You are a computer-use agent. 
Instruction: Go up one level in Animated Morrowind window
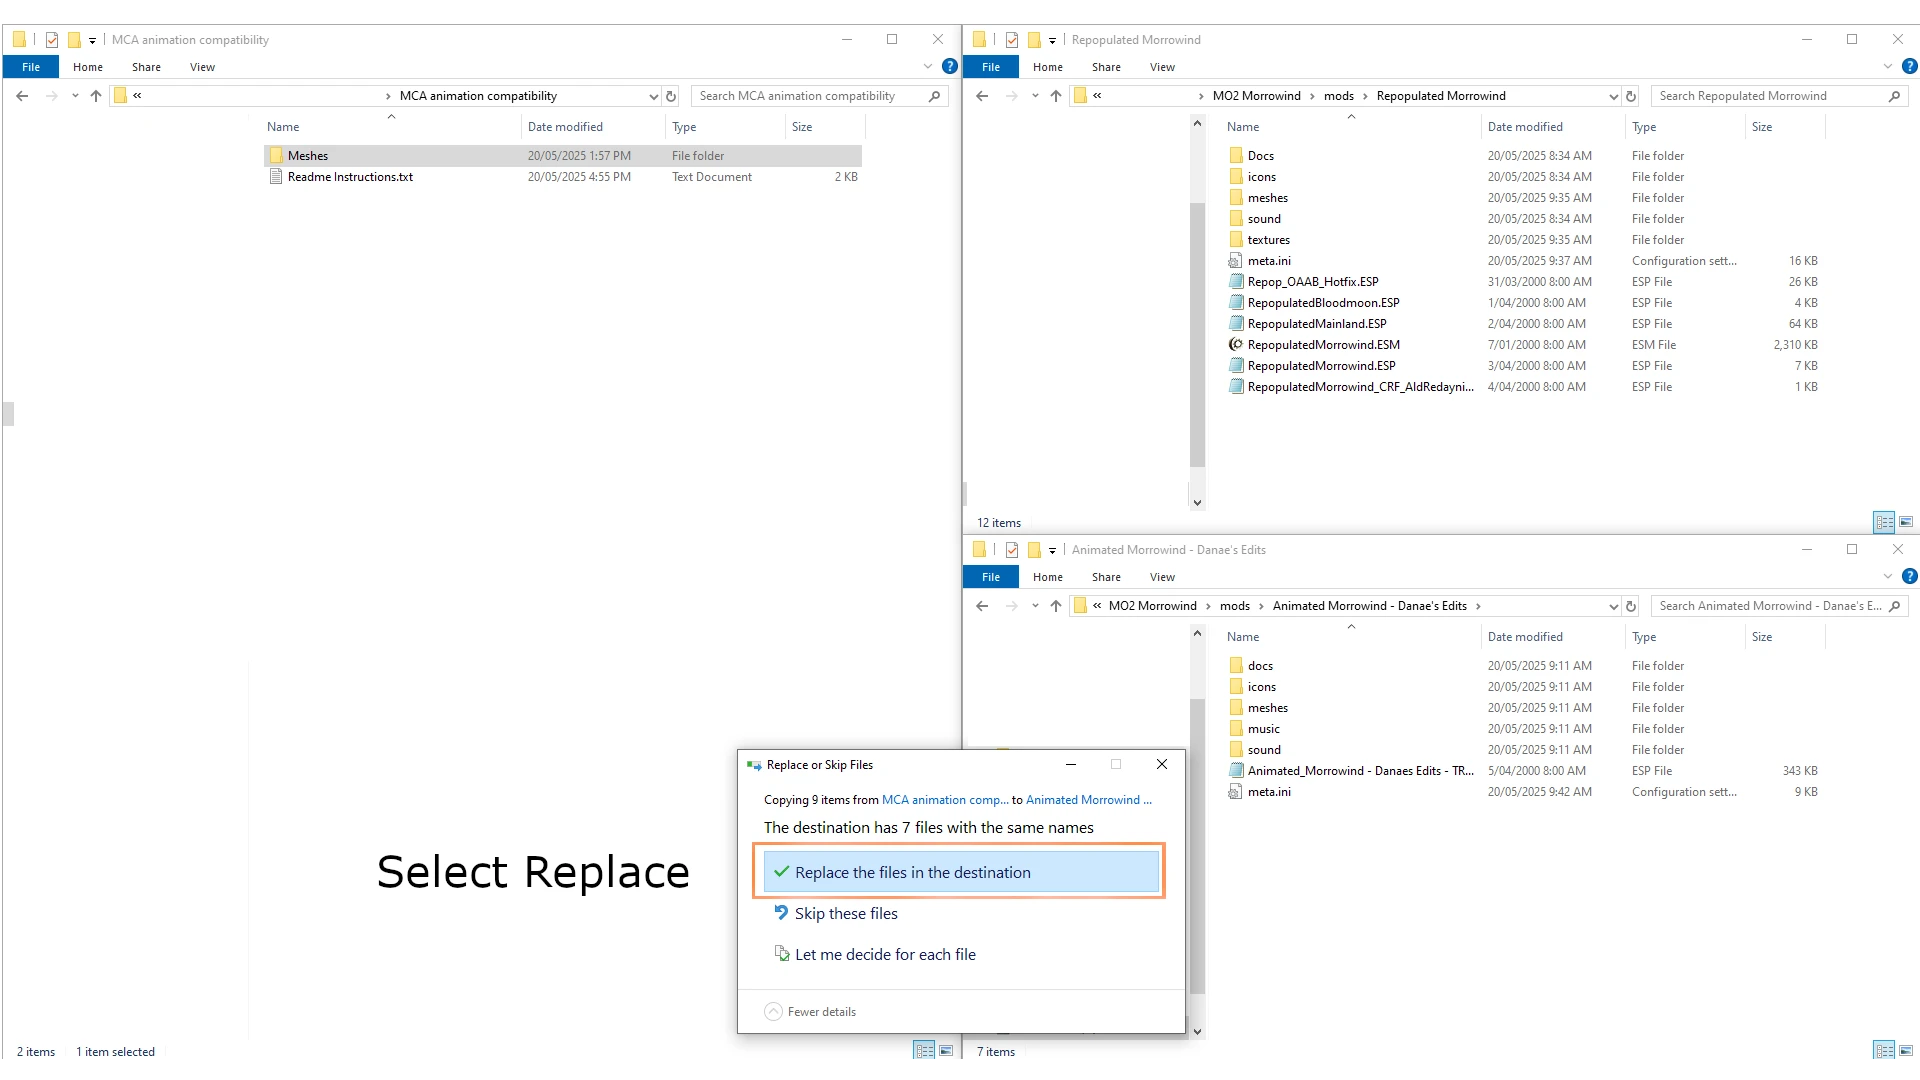[1056, 606]
